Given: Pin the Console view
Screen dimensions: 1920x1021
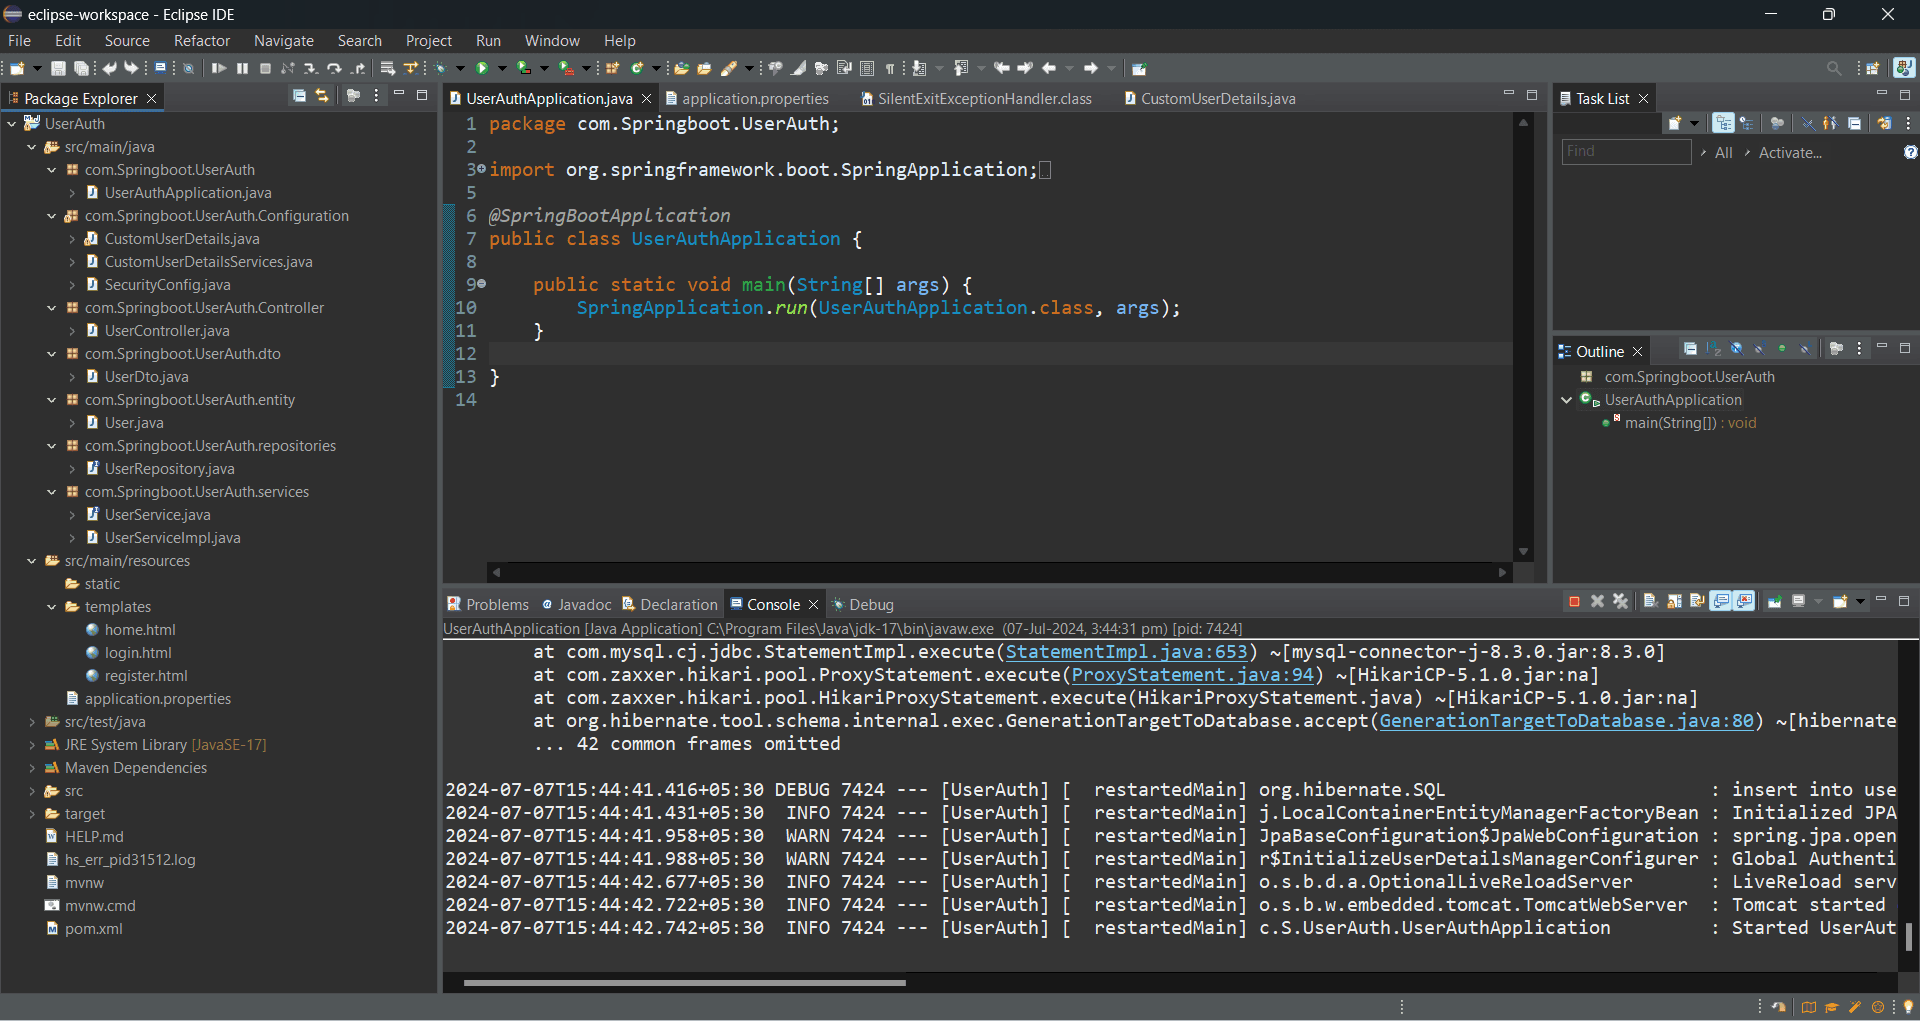Looking at the screenshot, I should coord(1774,602).
